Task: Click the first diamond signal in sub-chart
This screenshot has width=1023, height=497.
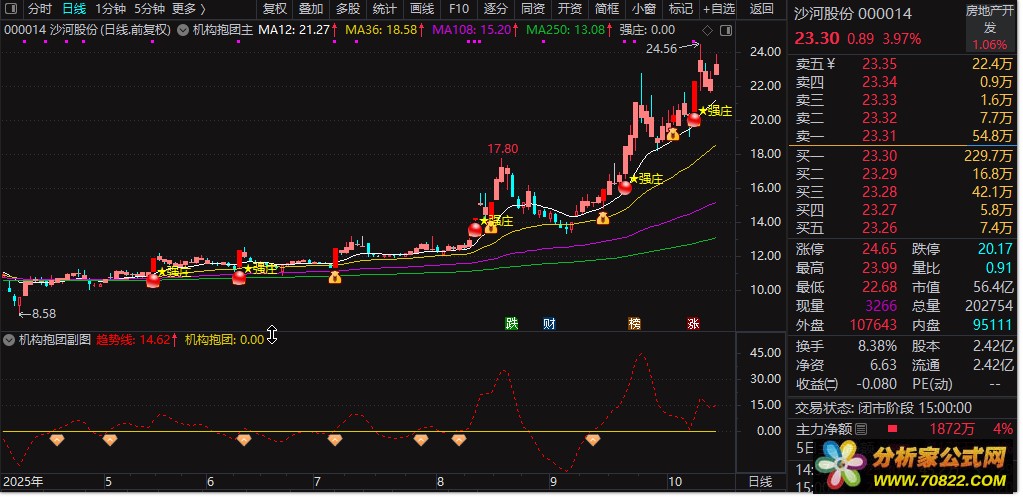Action: click(x=57, y=439)
